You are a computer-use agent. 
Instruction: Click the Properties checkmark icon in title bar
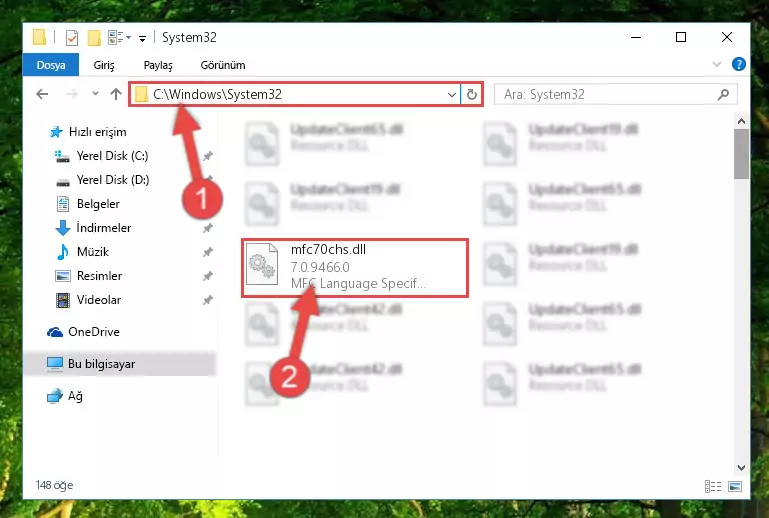[x=72, y=37]
